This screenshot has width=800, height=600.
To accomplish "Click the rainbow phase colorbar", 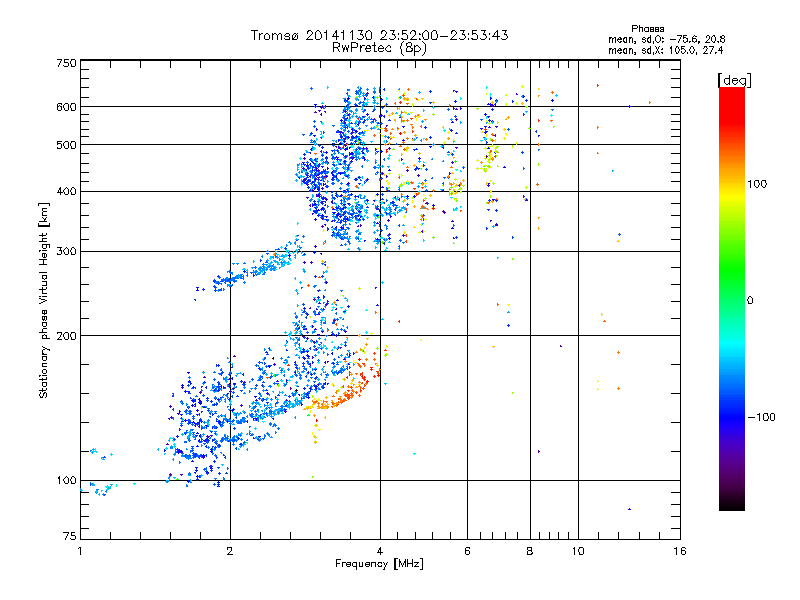I will point(732,298).
